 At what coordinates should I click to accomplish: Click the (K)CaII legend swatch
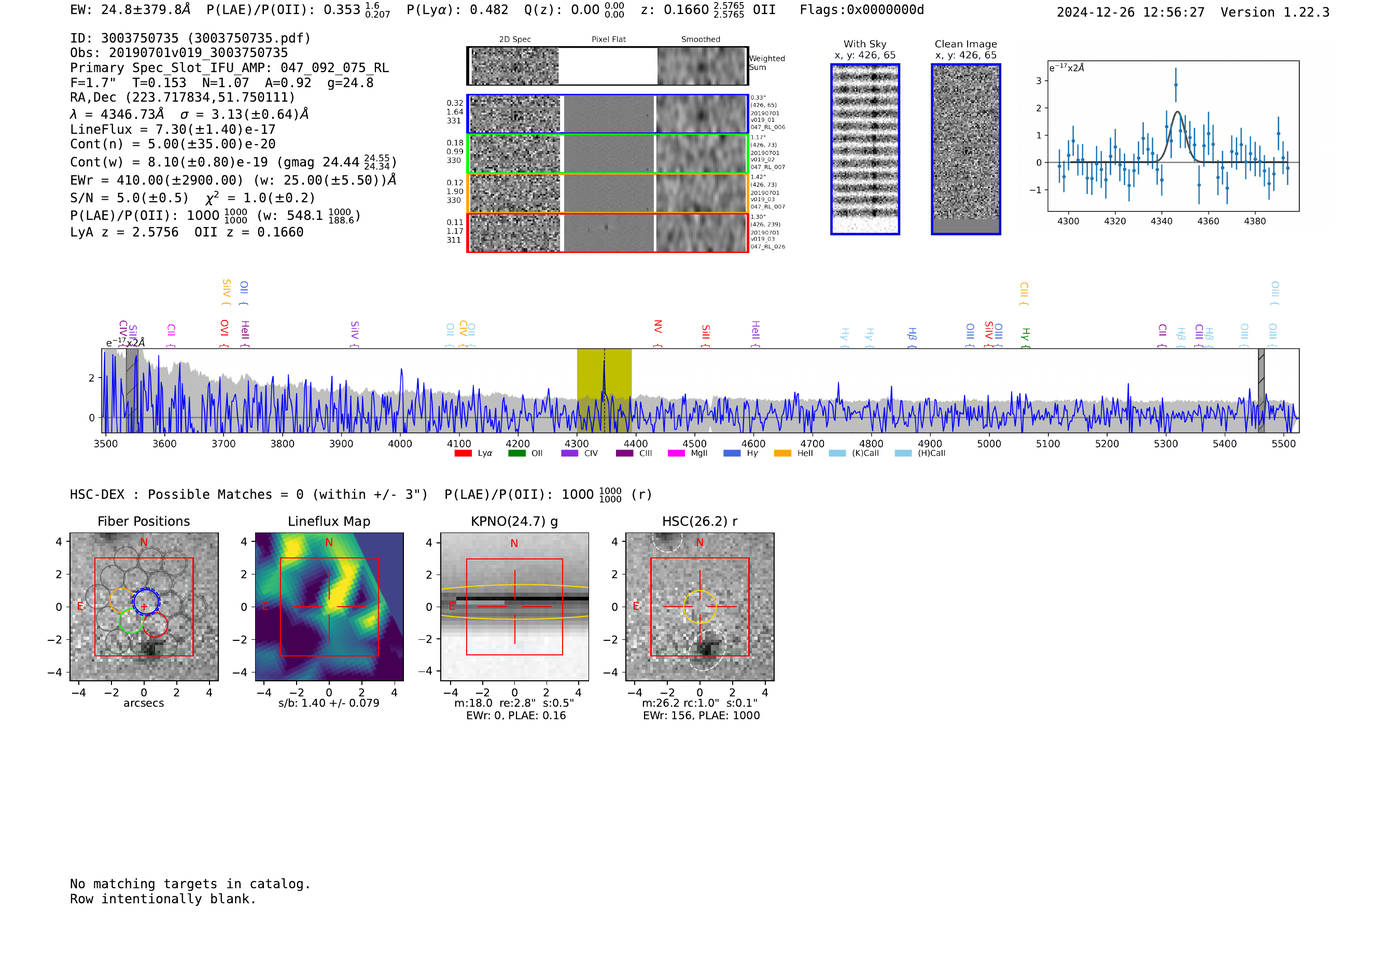(837, 453)
